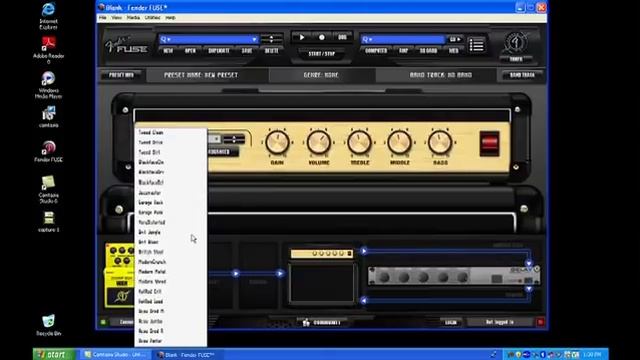Screen dimensions: 640x360
Task: Click the DUPLICATE preset button
Action: click(x=219, y=51)
